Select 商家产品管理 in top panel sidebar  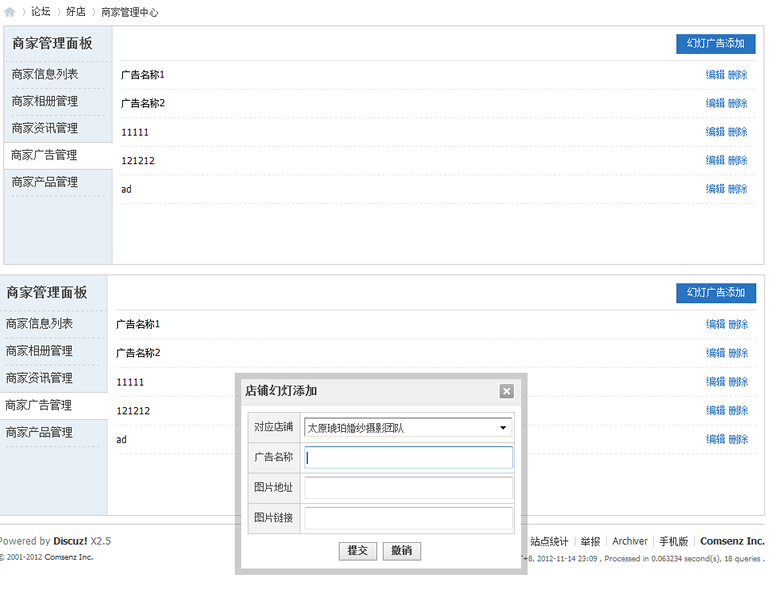click(x=45, y=182)
